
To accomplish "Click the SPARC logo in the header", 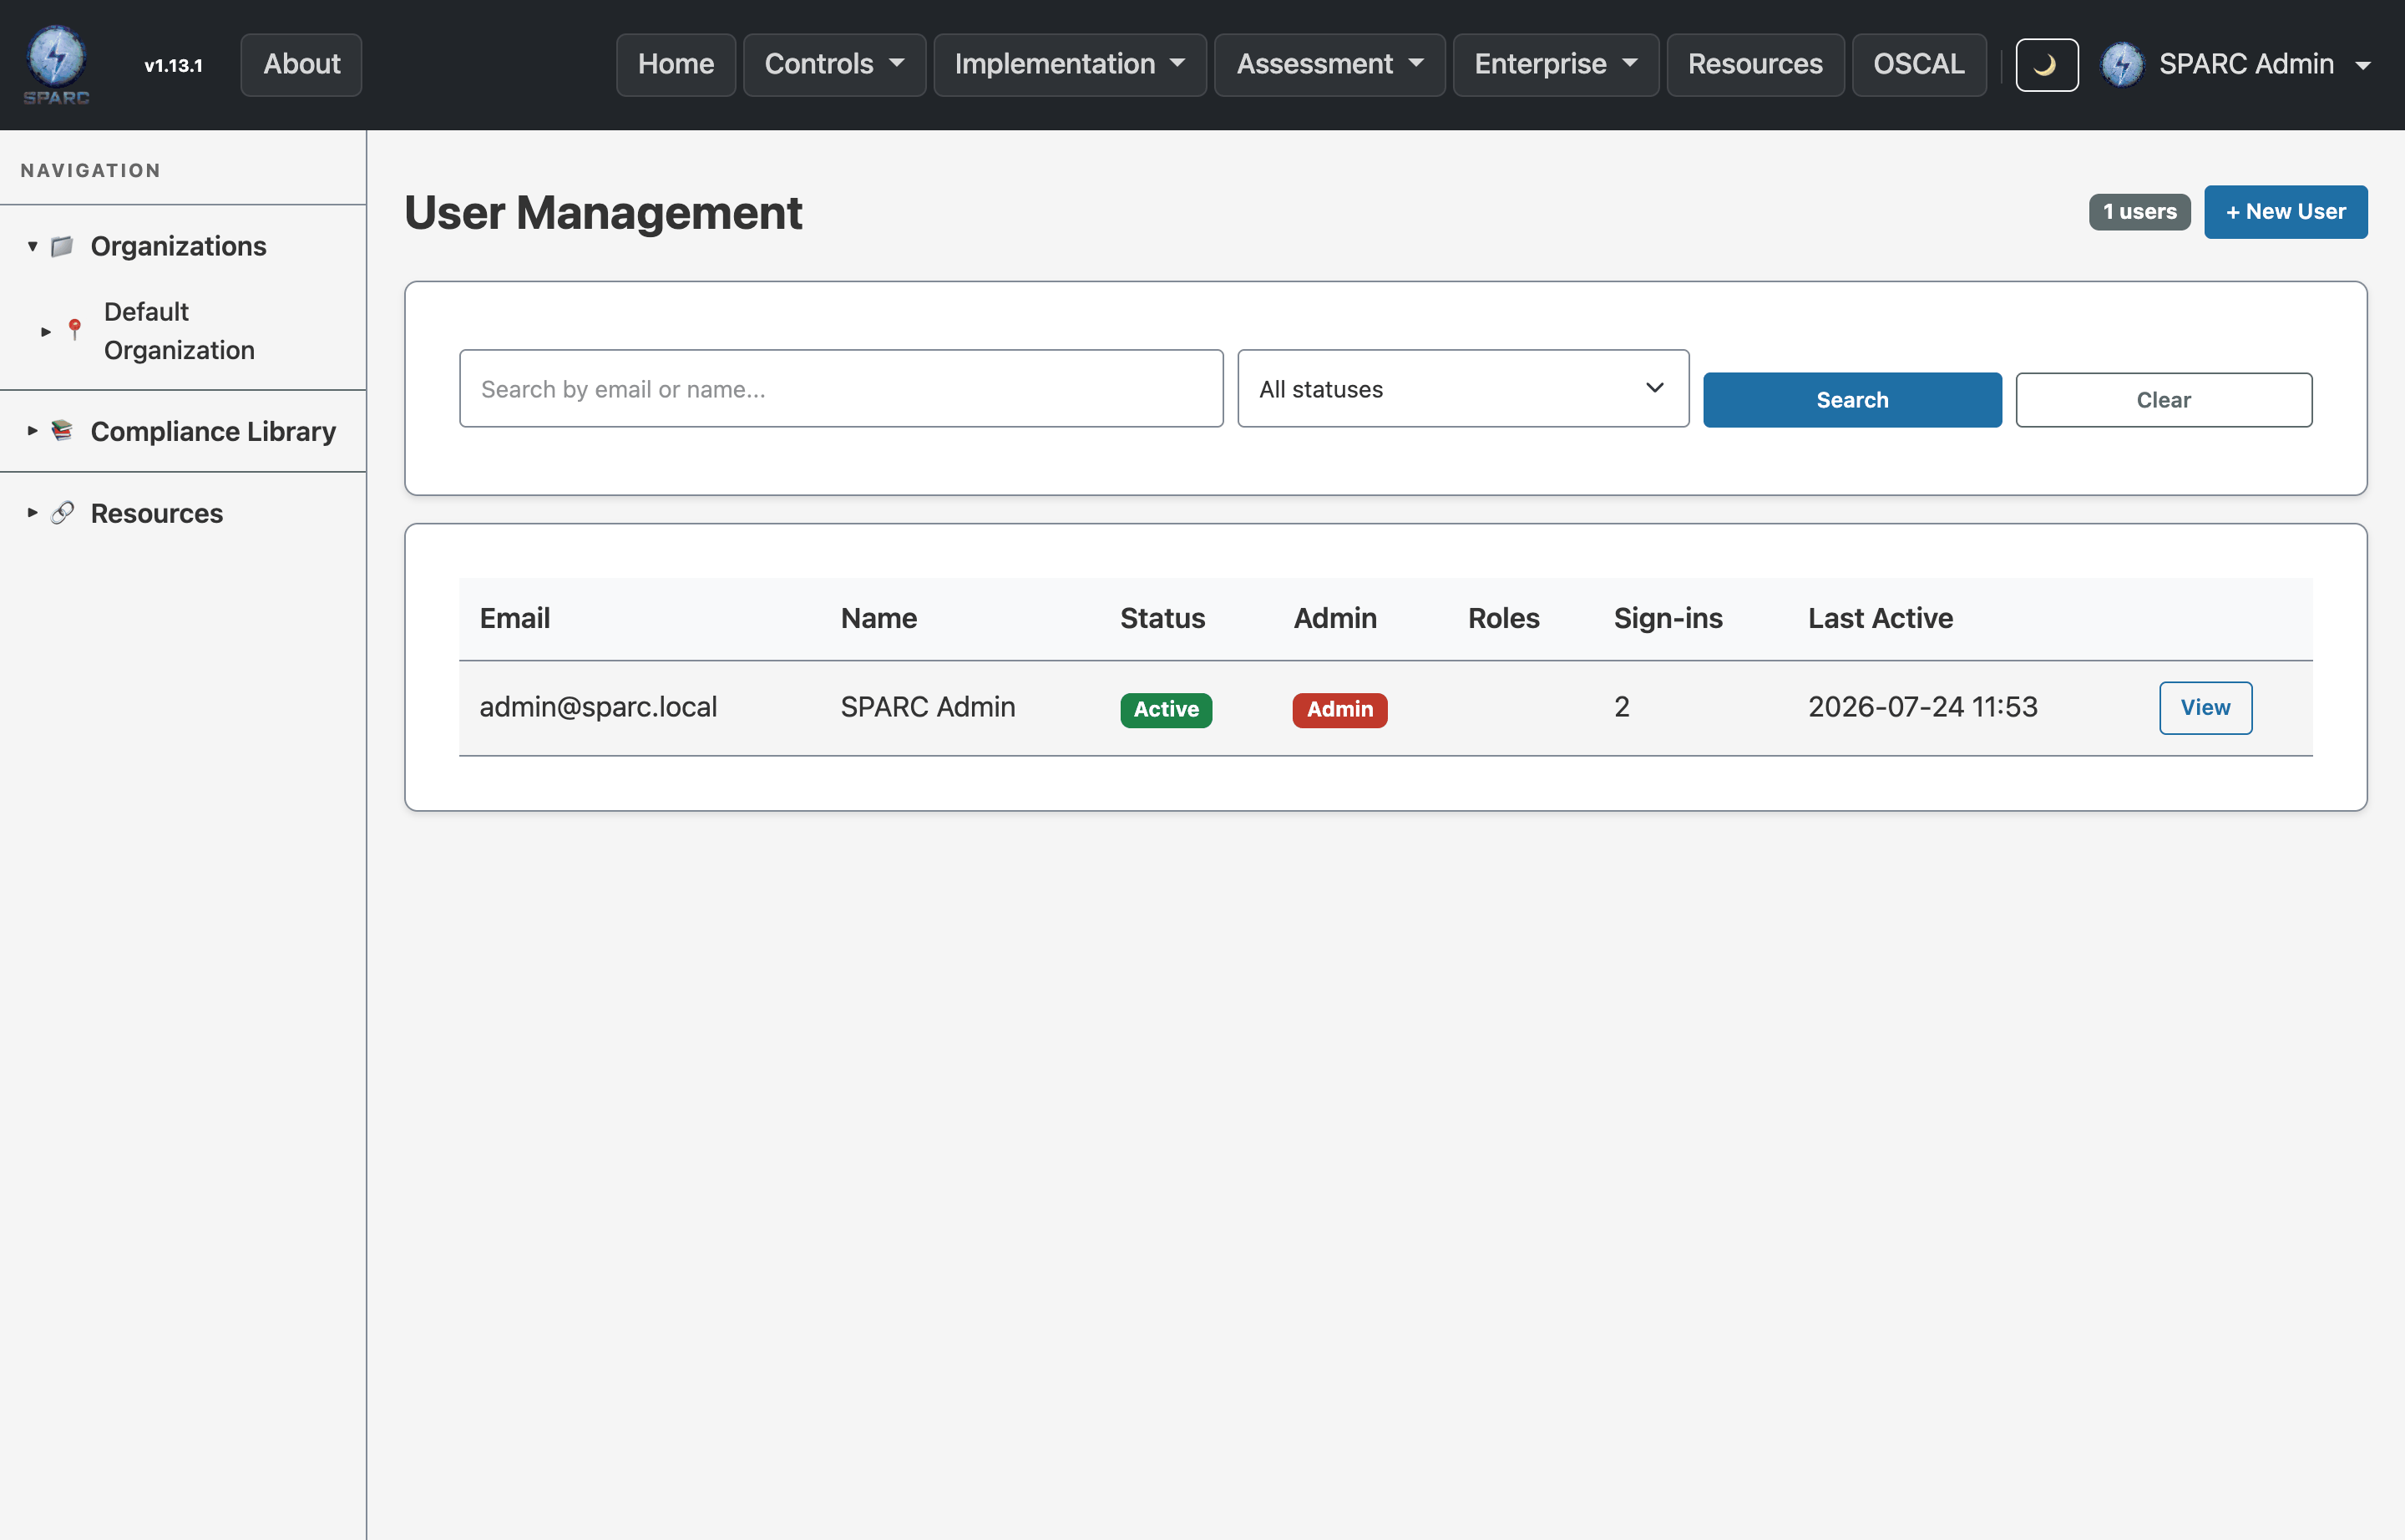I will pyautogui.click(x=56, y=65).
